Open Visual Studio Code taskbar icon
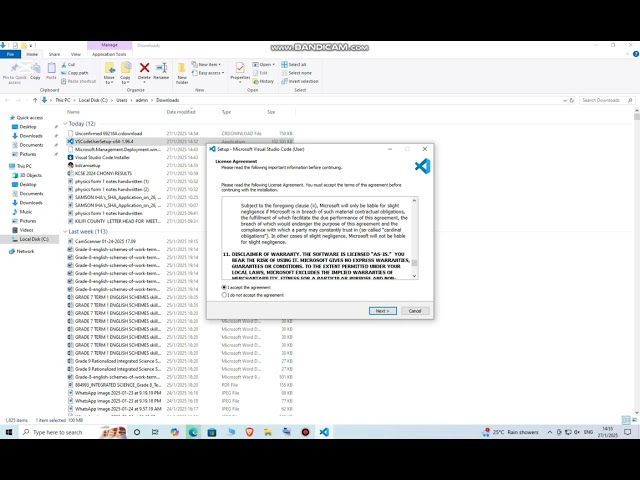Viewport: 640px width, 480px height. [x=324, y=432]
